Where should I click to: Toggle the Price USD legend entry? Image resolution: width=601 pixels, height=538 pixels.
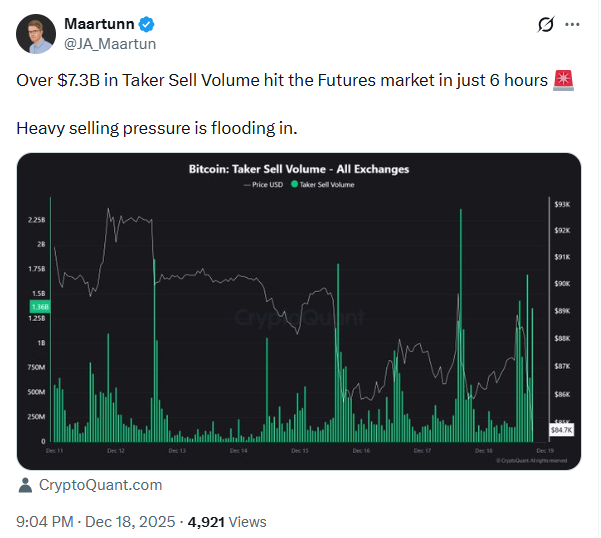(264, 185)
